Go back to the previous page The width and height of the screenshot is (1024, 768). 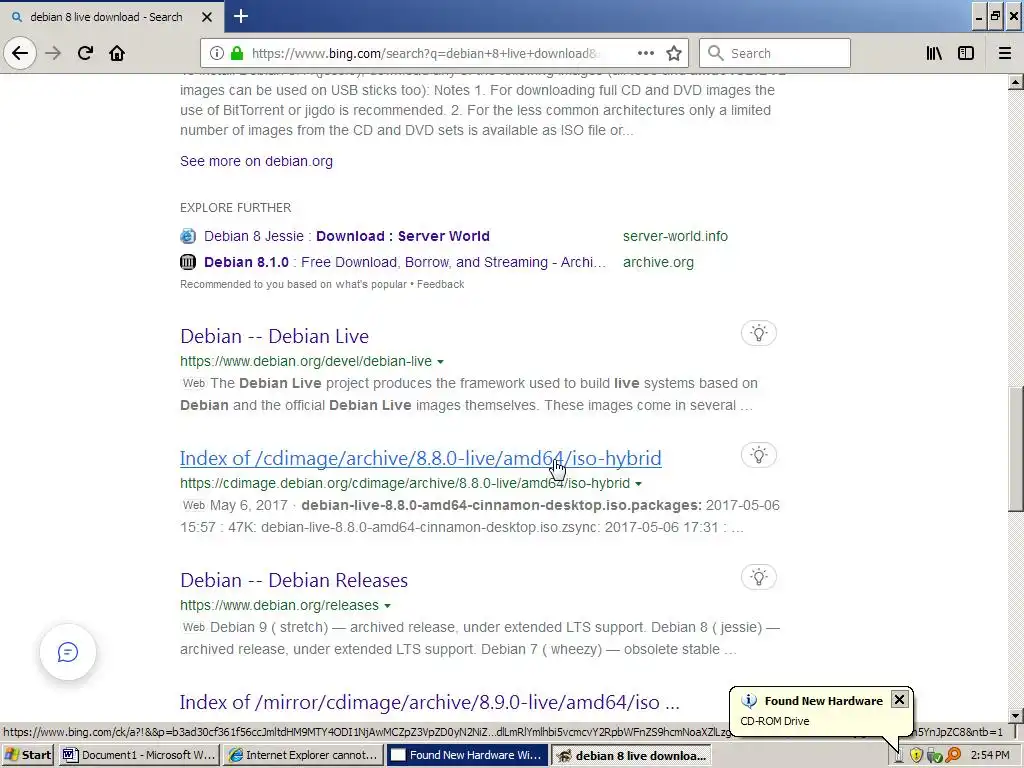(20, 53)
